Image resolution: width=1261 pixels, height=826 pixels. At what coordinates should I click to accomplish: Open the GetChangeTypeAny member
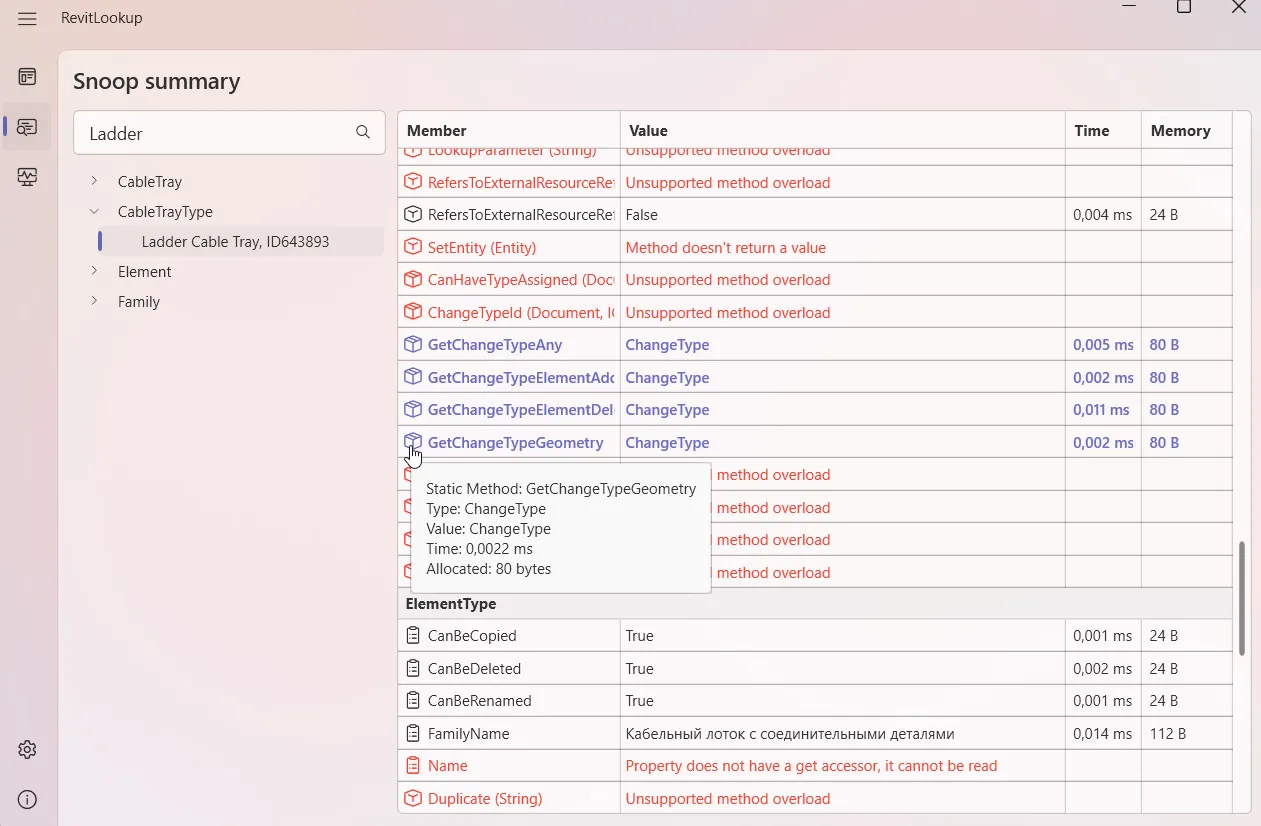[495, 345]
